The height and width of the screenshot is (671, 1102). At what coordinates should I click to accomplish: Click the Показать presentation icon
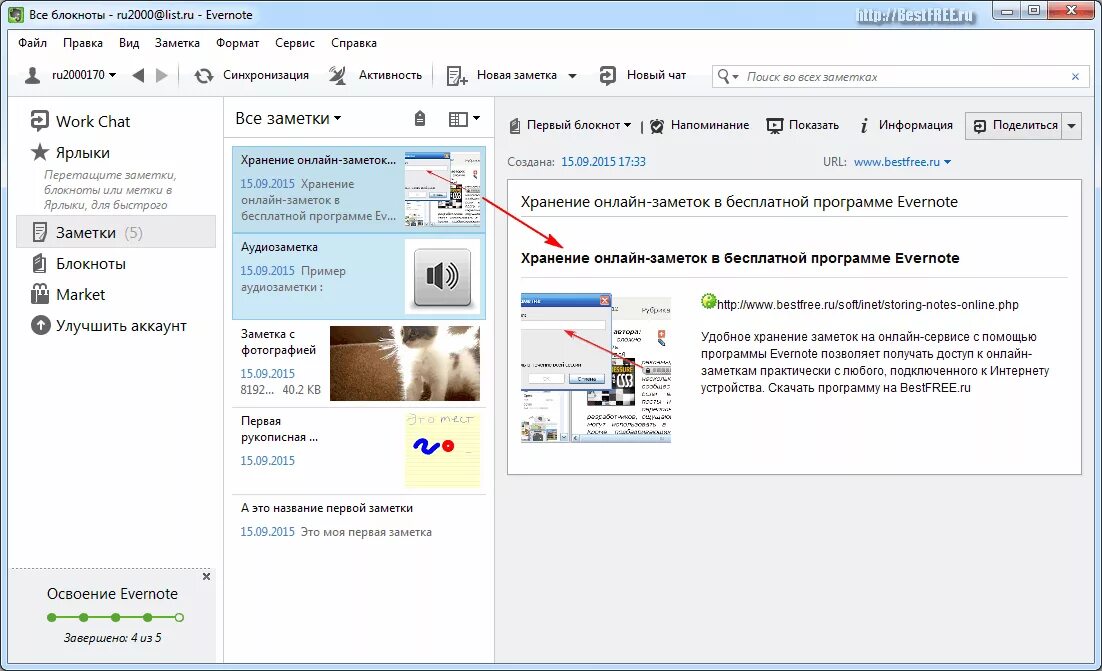pos(774,126)
